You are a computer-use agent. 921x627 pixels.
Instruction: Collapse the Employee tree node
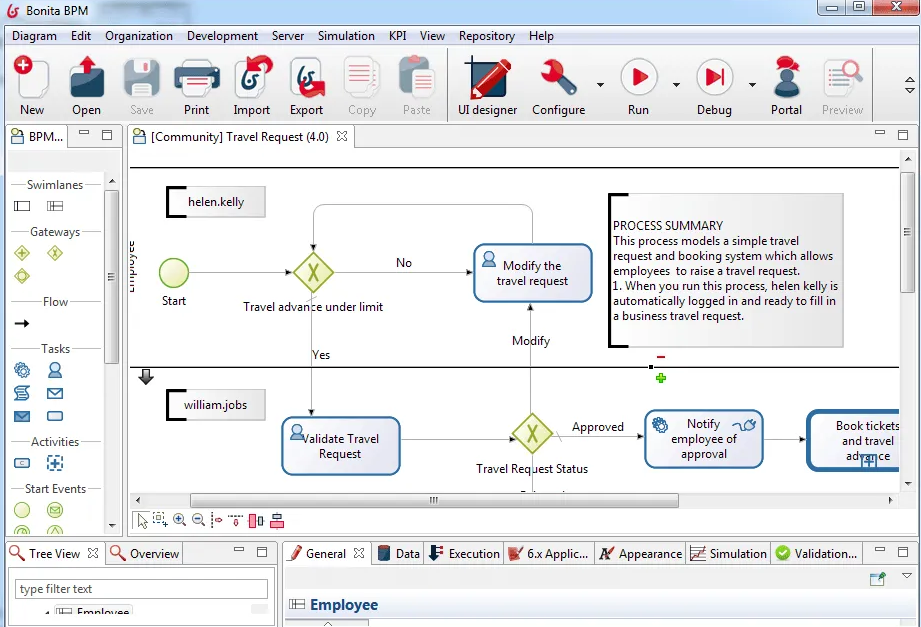tap(47, 612)
